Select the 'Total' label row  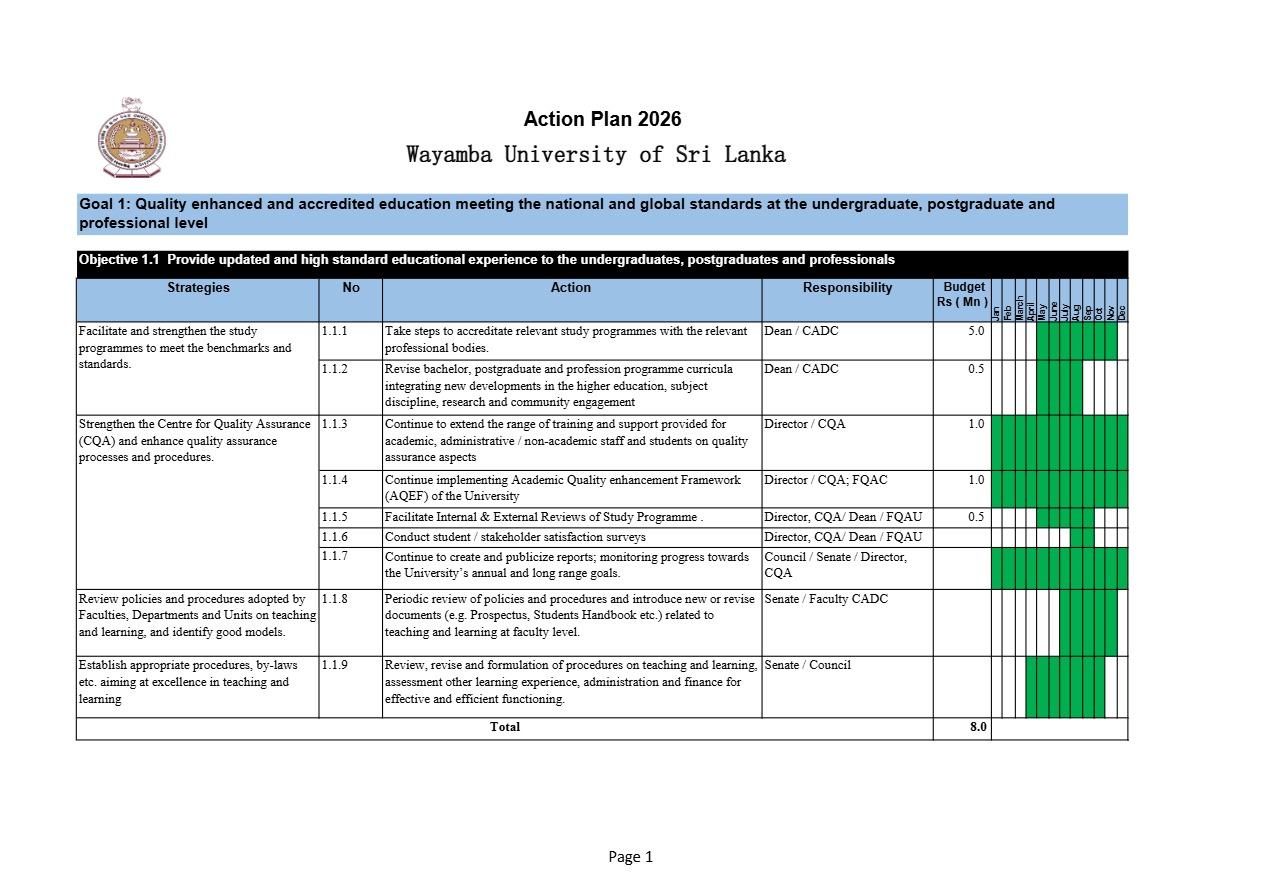505,728
